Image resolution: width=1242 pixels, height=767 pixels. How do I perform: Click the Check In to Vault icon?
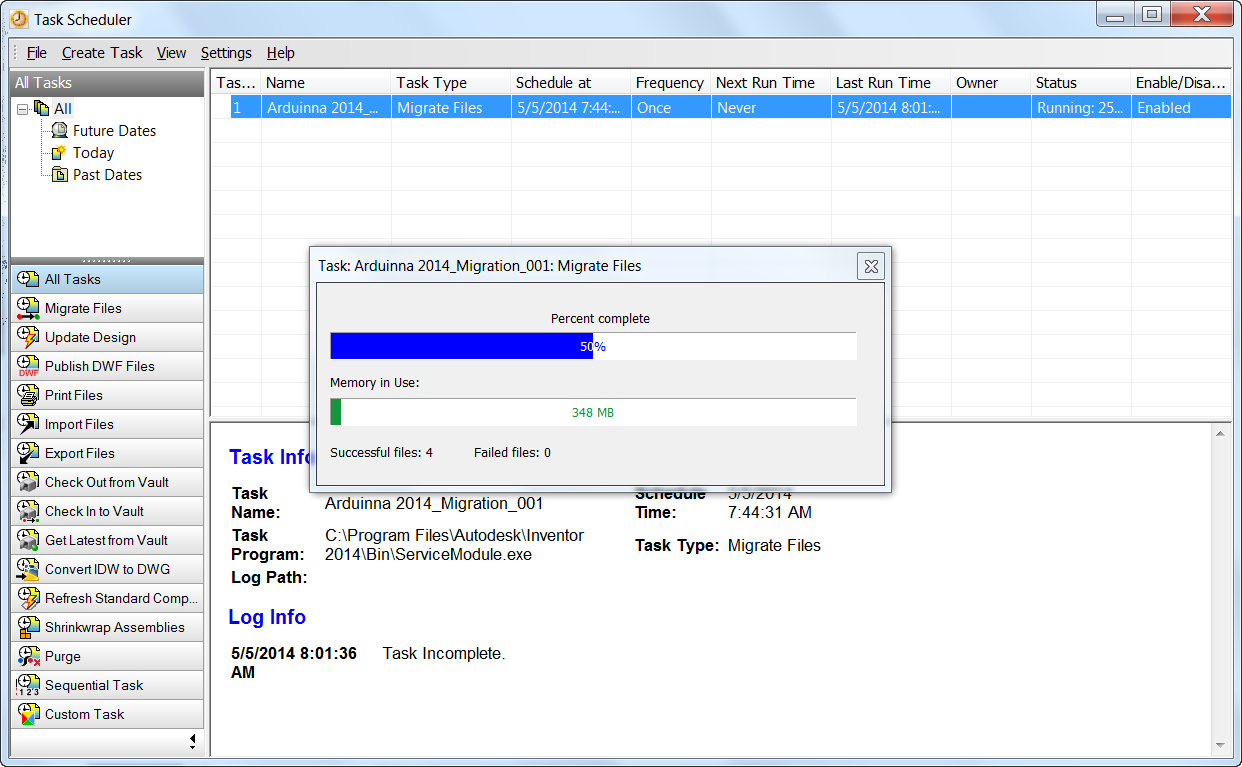click(28, 511)
